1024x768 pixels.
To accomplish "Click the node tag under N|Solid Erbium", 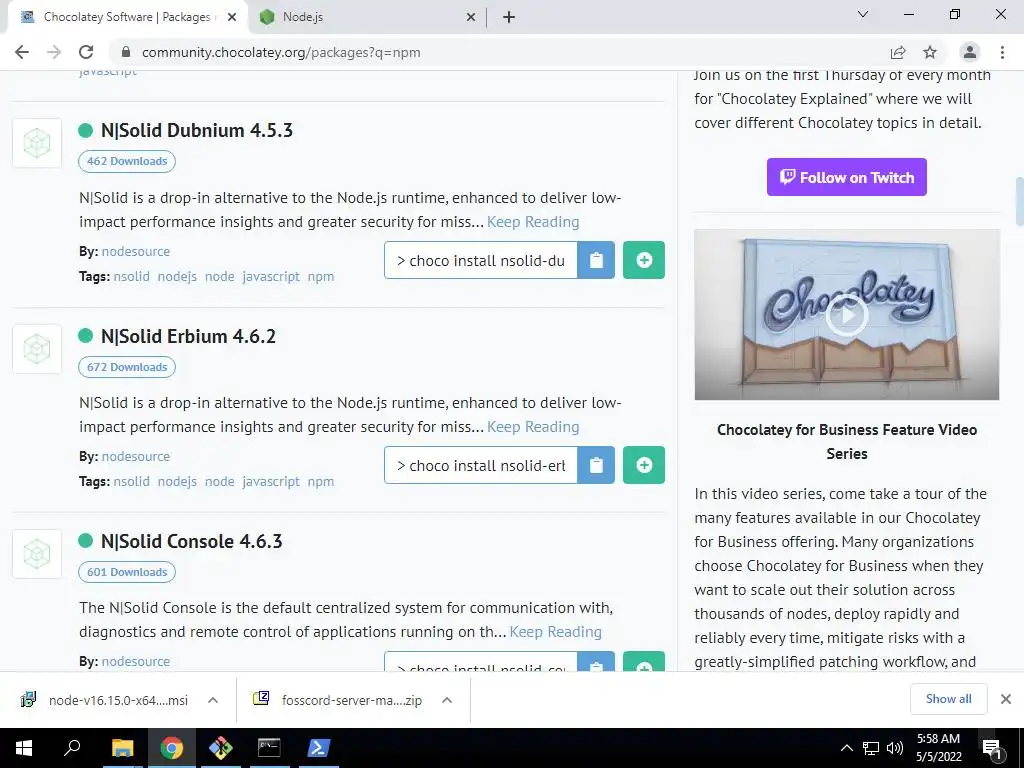I will [x=219, y=481].
